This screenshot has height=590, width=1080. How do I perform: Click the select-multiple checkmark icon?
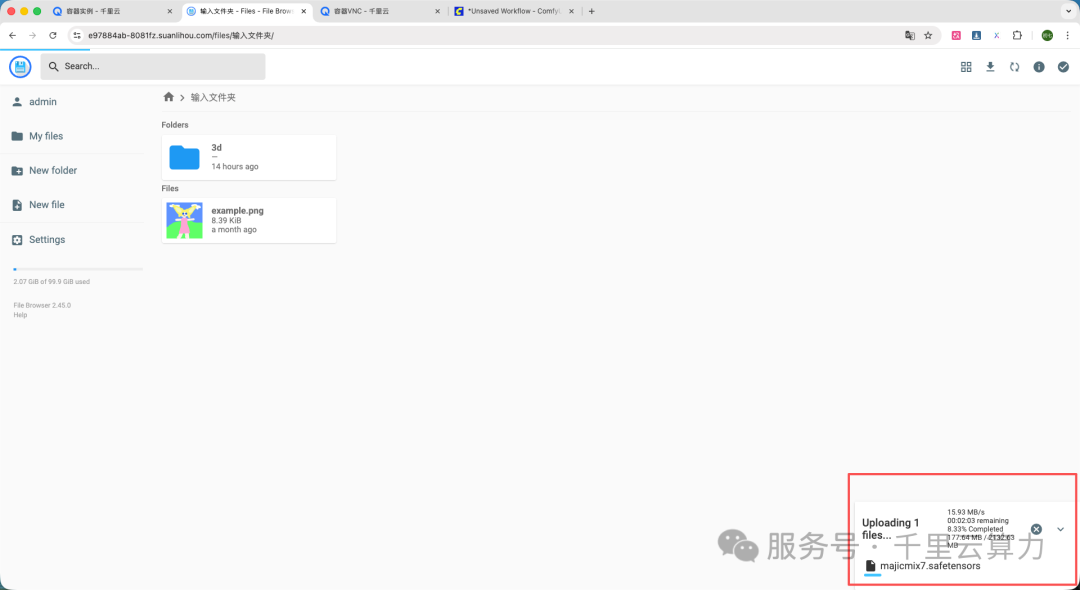click(1063, 67)
